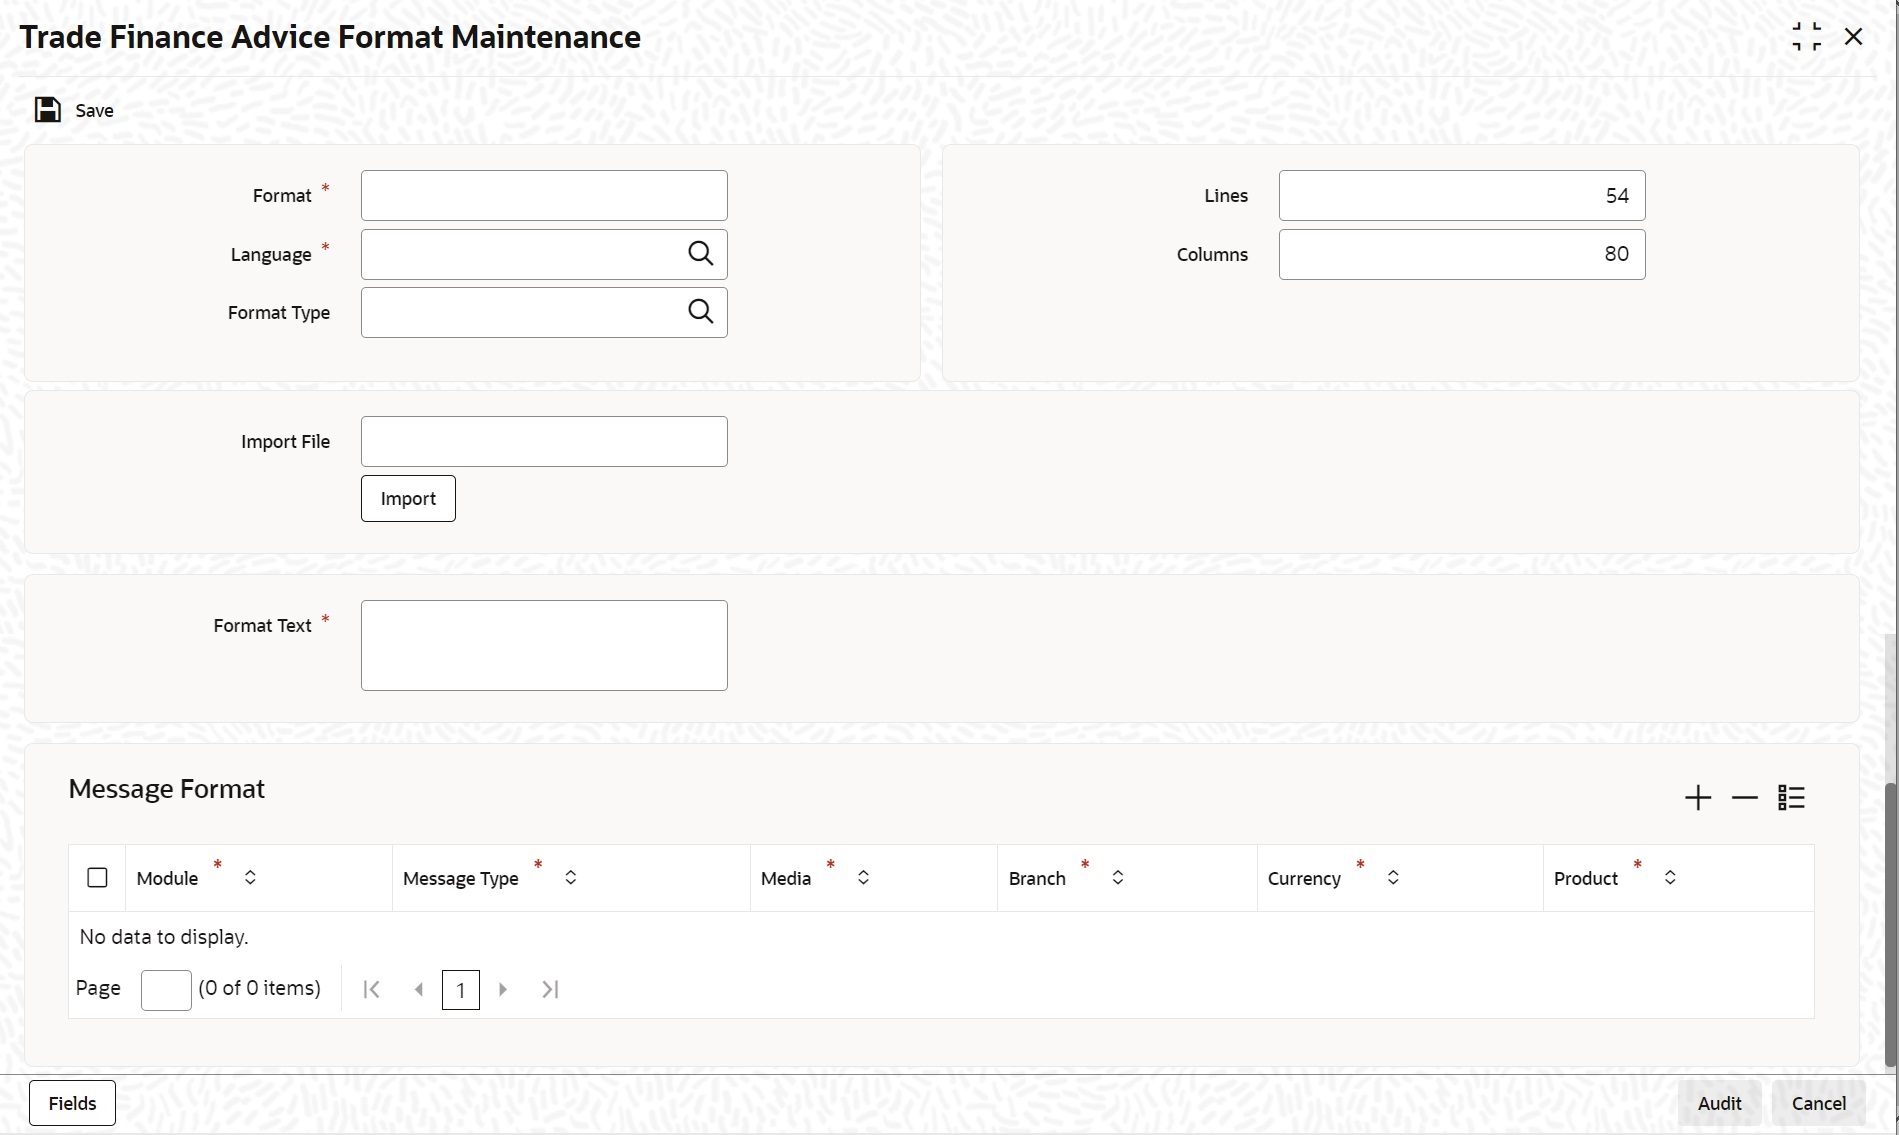
Task: Sort the Message Type column
Action: [570, 877]
